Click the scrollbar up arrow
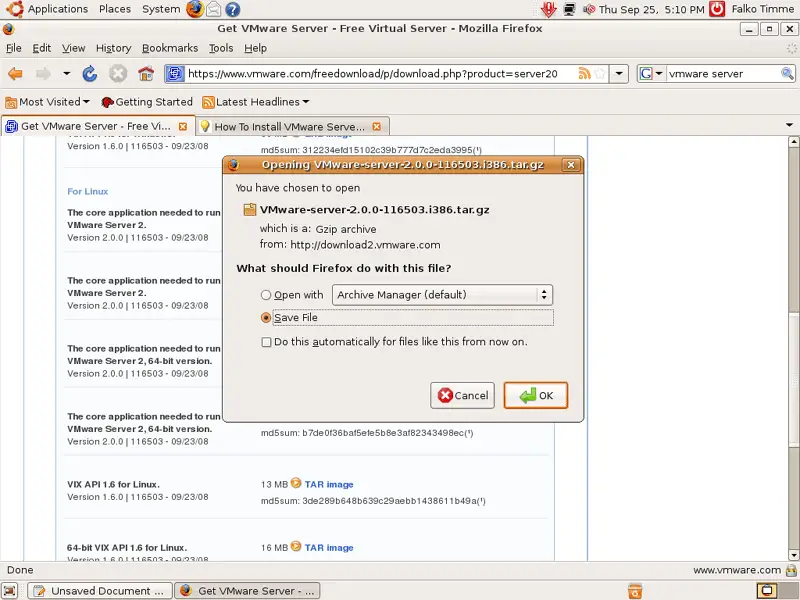Image resolution: width=800 pixels, height=600 pixels. pos(793,141)
